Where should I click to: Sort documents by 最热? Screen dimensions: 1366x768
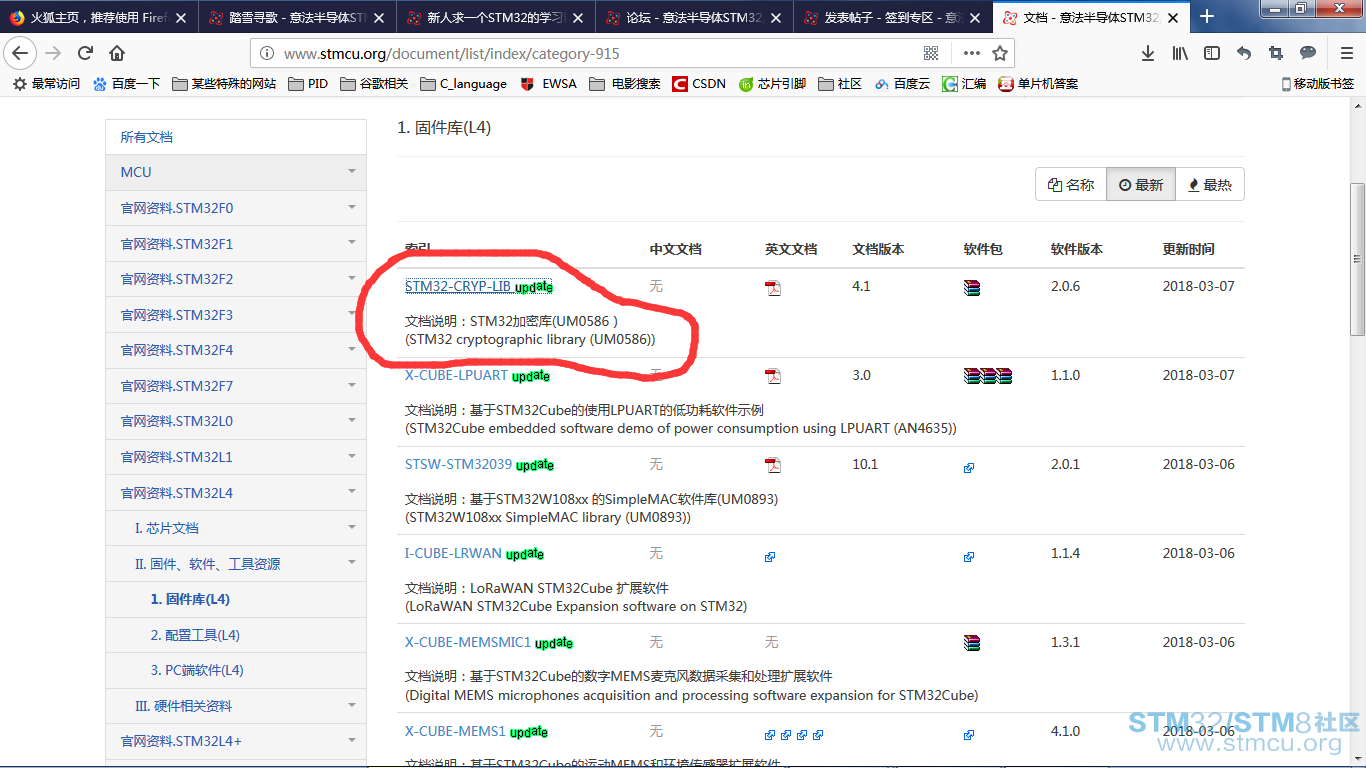(1210, 184)
